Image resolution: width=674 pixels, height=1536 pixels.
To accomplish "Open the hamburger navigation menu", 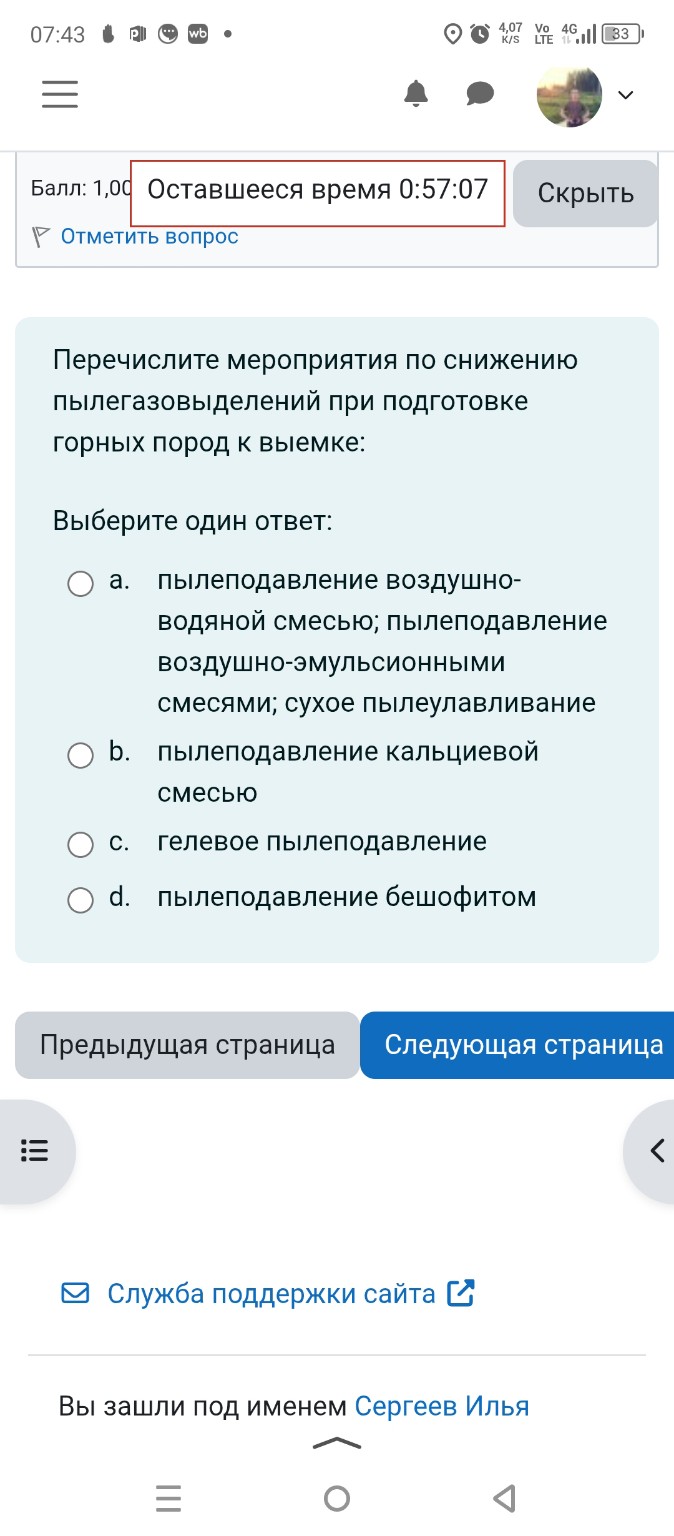I will (59, 94).
